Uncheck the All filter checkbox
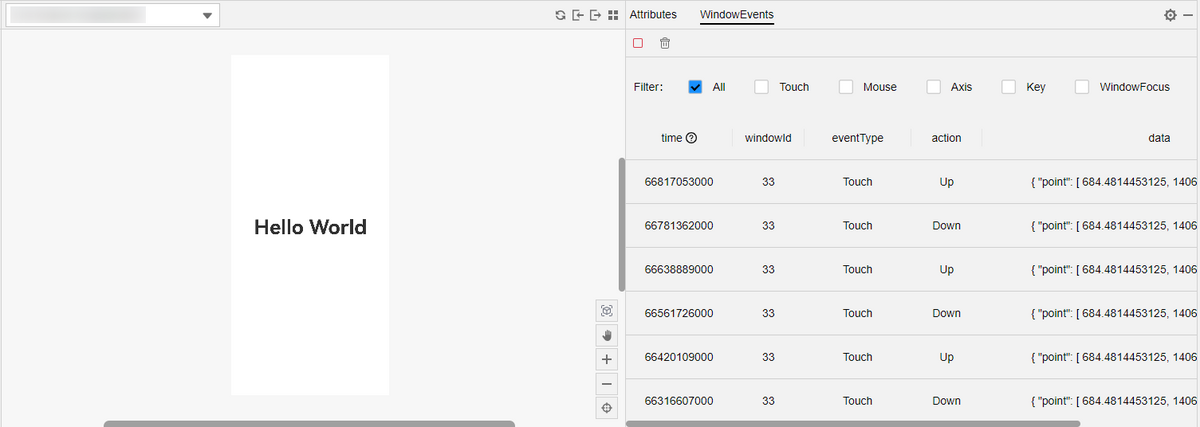This screenshot has height=427, width=1200. pyautogui.click(x=696, y=87)
